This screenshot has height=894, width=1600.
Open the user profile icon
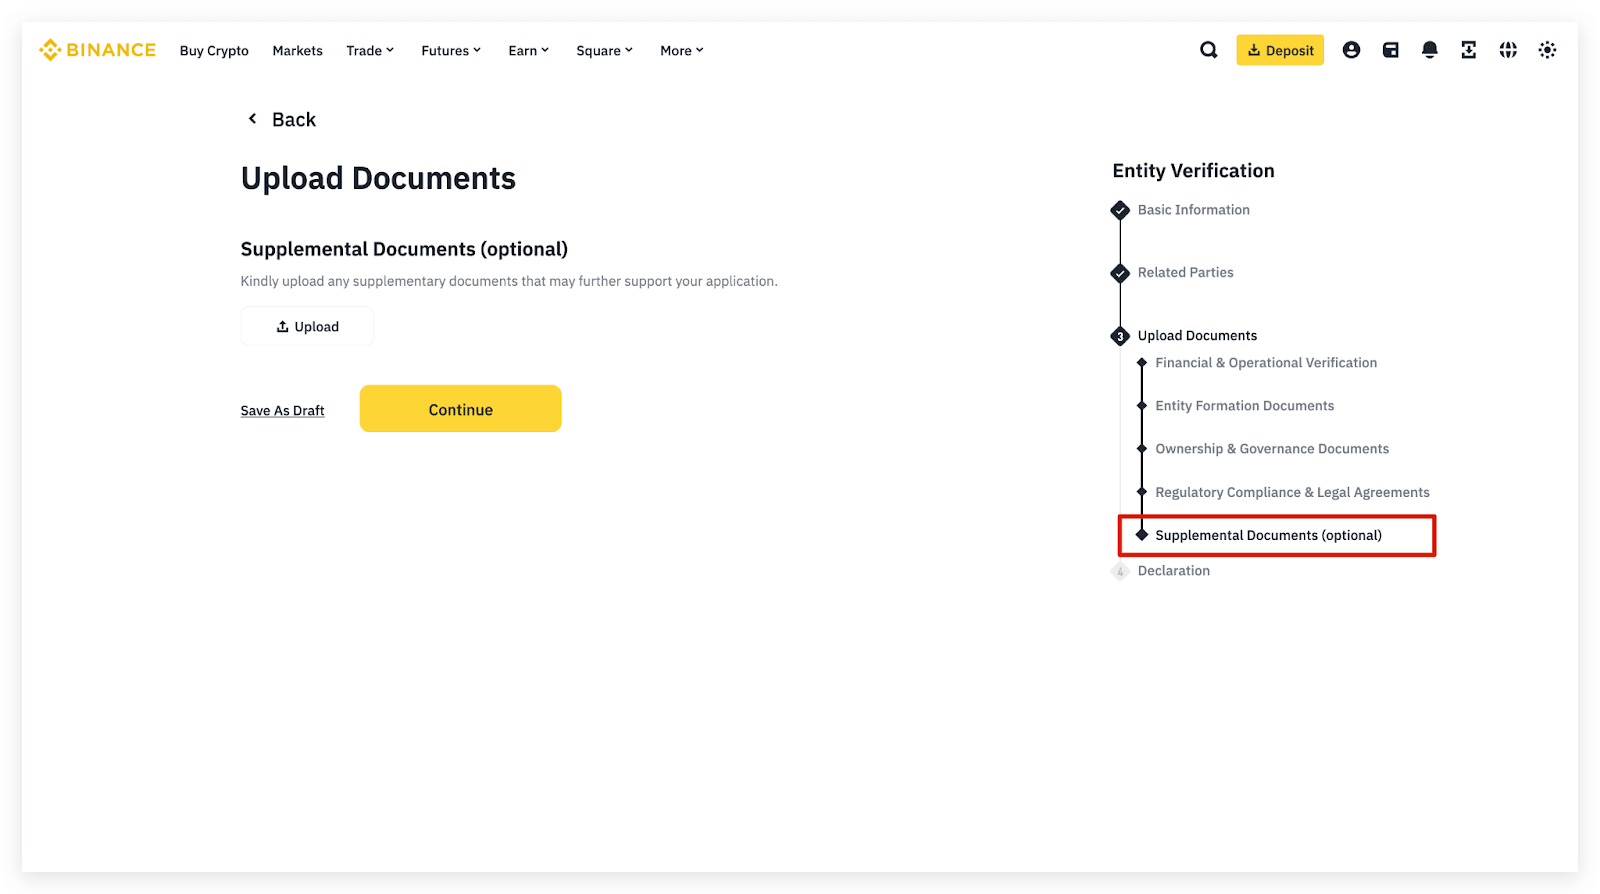(1351, 50)
